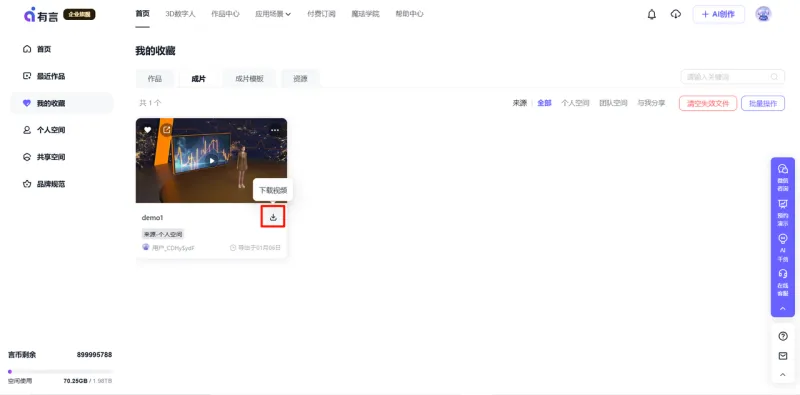Click the 来源·个人空间 tag on demo1
The width and height of the screenshot is (800, 395).
[163, 234]
